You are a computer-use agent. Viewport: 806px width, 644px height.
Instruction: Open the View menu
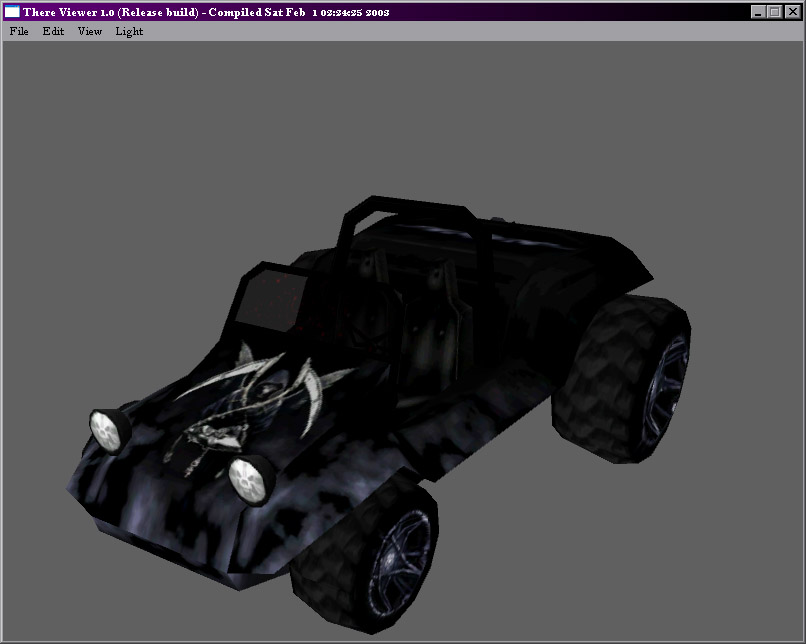point(89,31)
